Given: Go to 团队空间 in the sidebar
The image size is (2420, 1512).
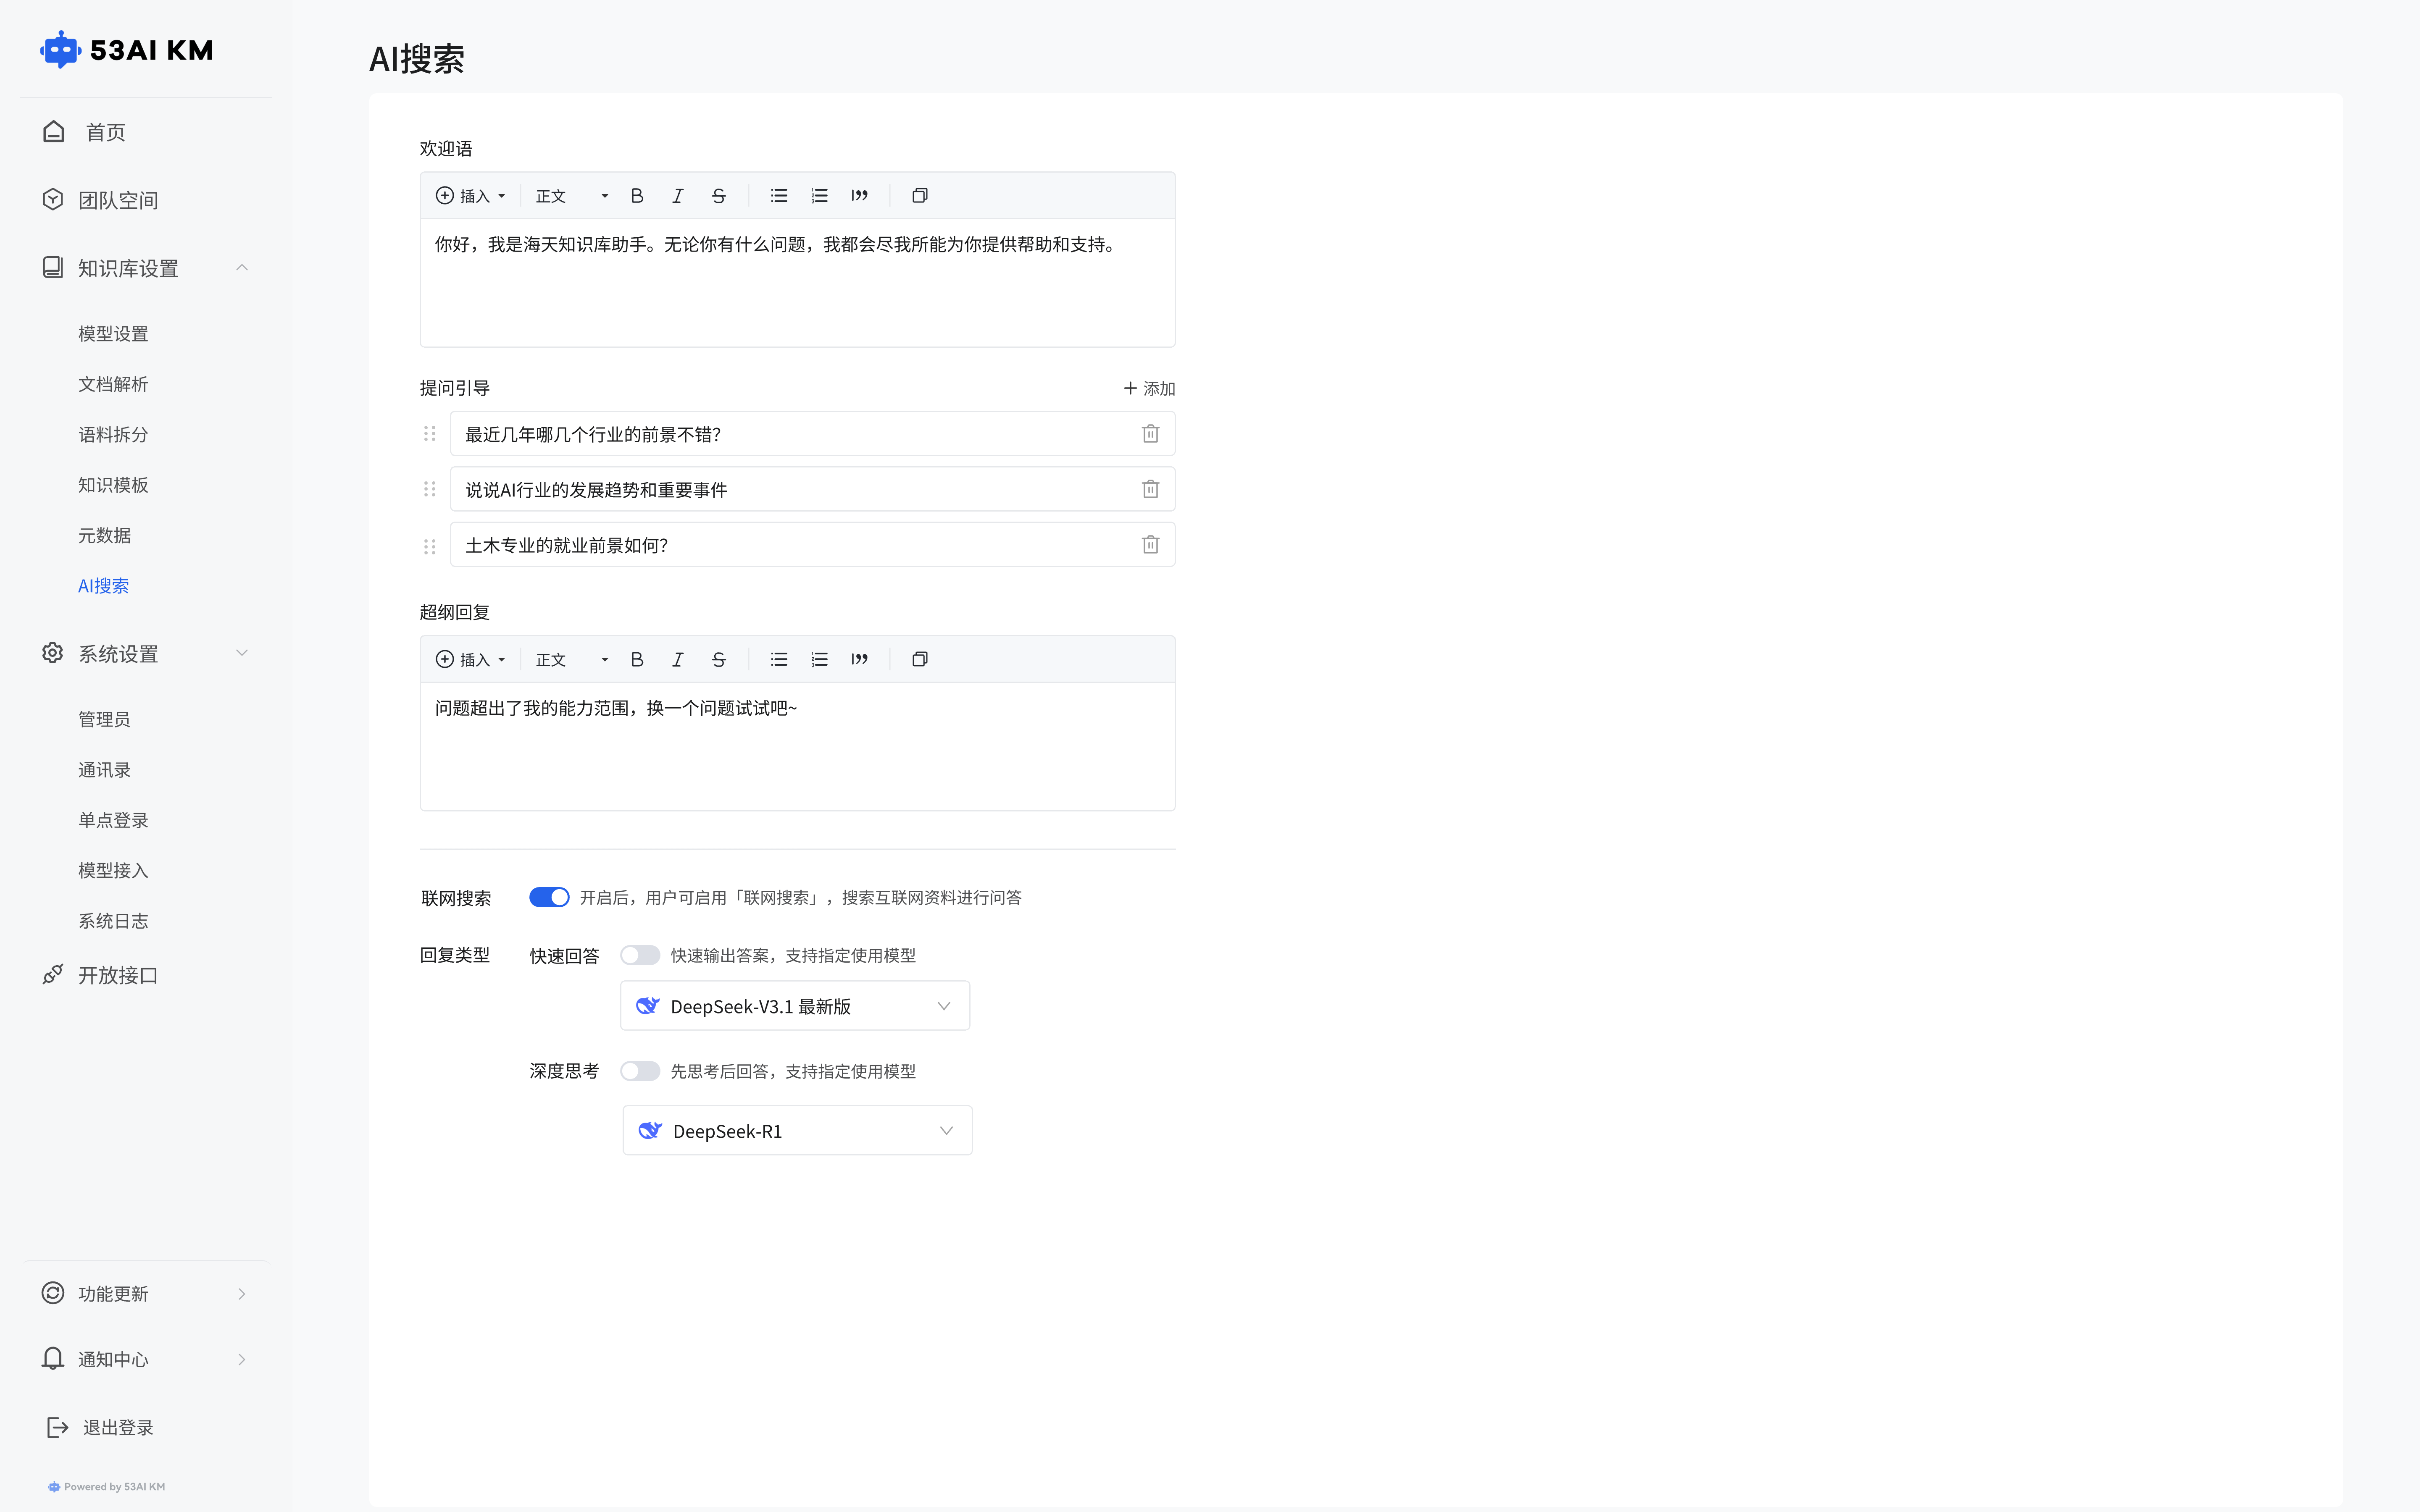Looking at the screenshot, I should coord(118,200).
